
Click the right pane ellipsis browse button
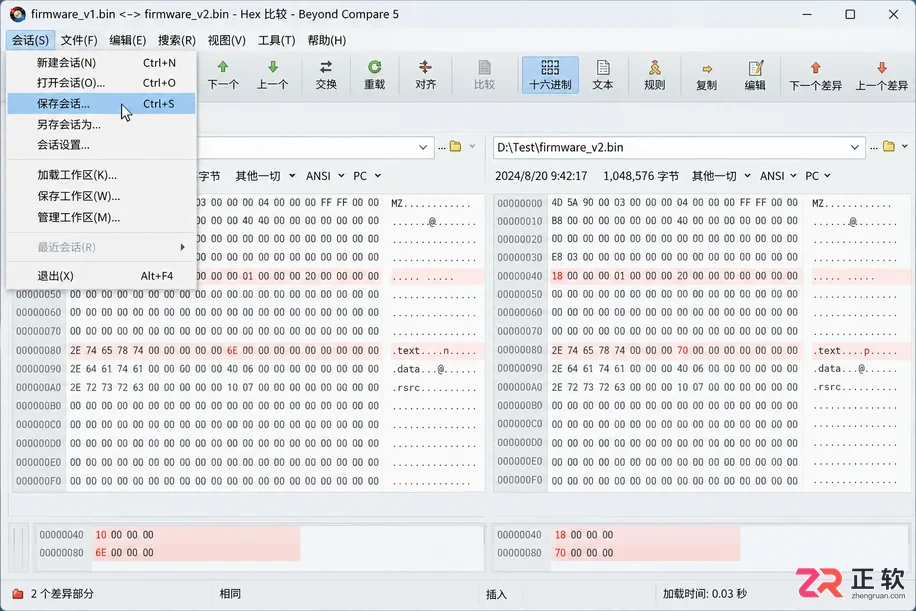(x=873, y=148)
